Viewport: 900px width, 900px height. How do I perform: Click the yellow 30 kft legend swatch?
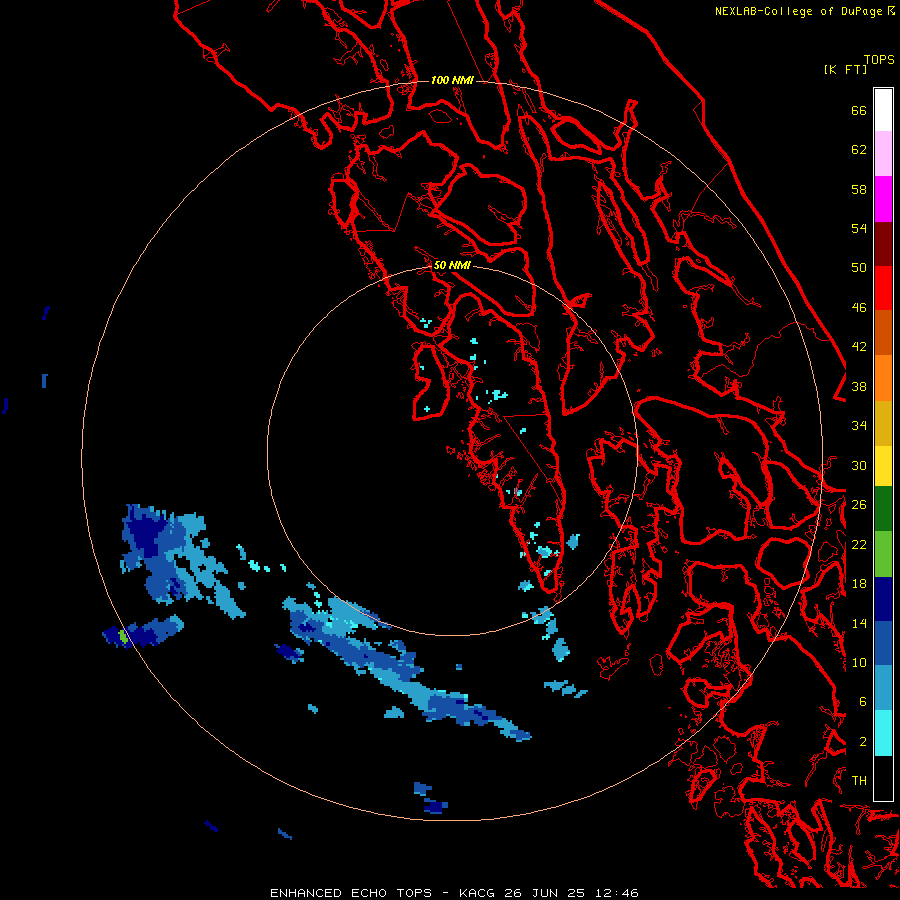click(x=883, y=466)
